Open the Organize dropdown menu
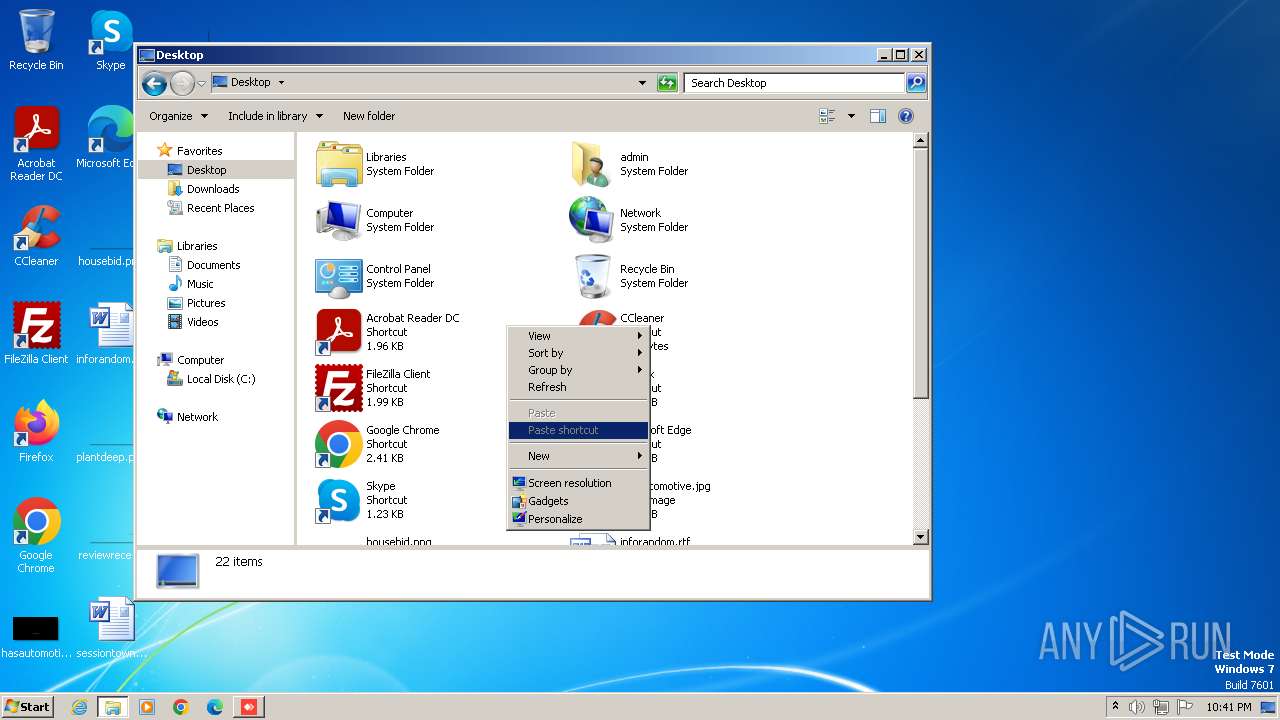The height and width of the screenshot is (720, 1280). coord(178,116)
